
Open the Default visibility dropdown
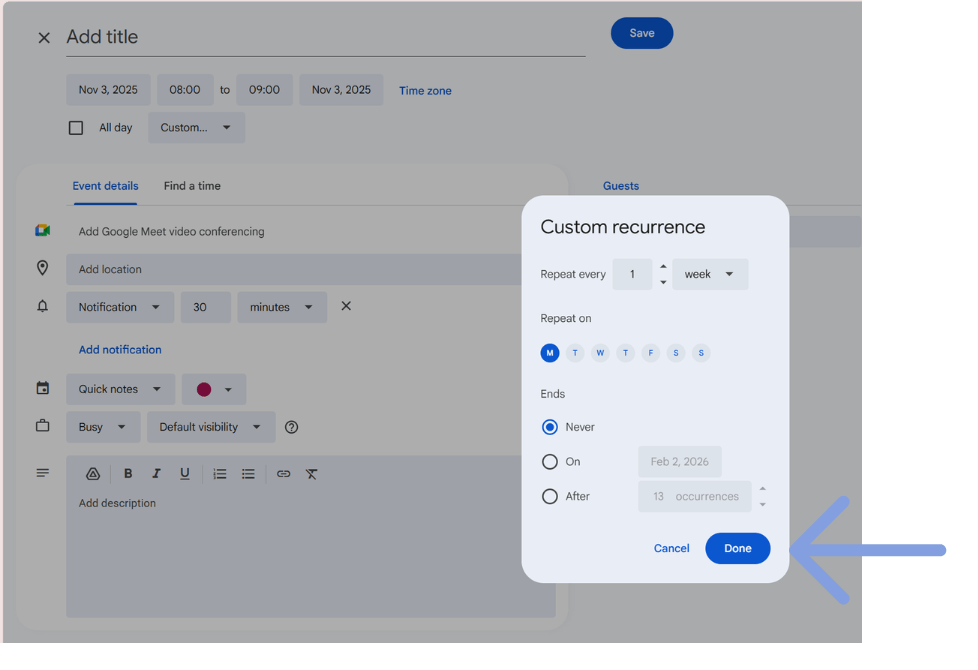click(x=210, y=427)
